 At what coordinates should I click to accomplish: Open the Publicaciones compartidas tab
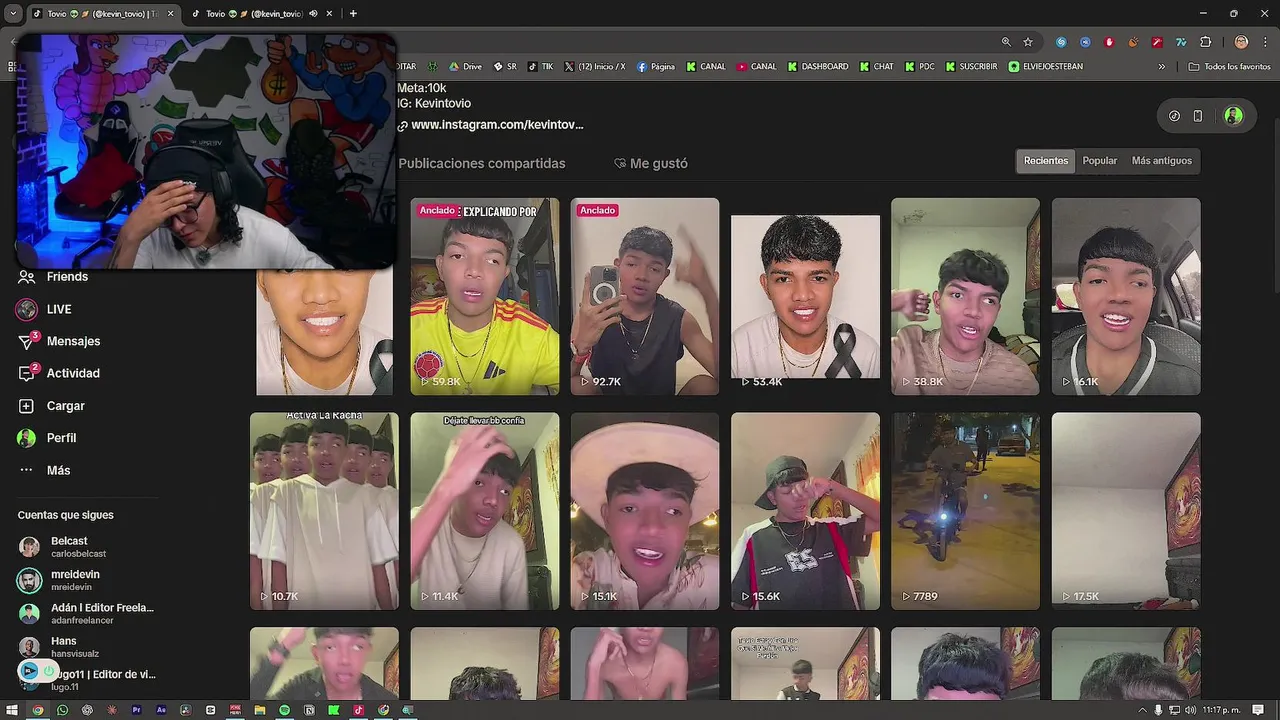coord(482,163)
